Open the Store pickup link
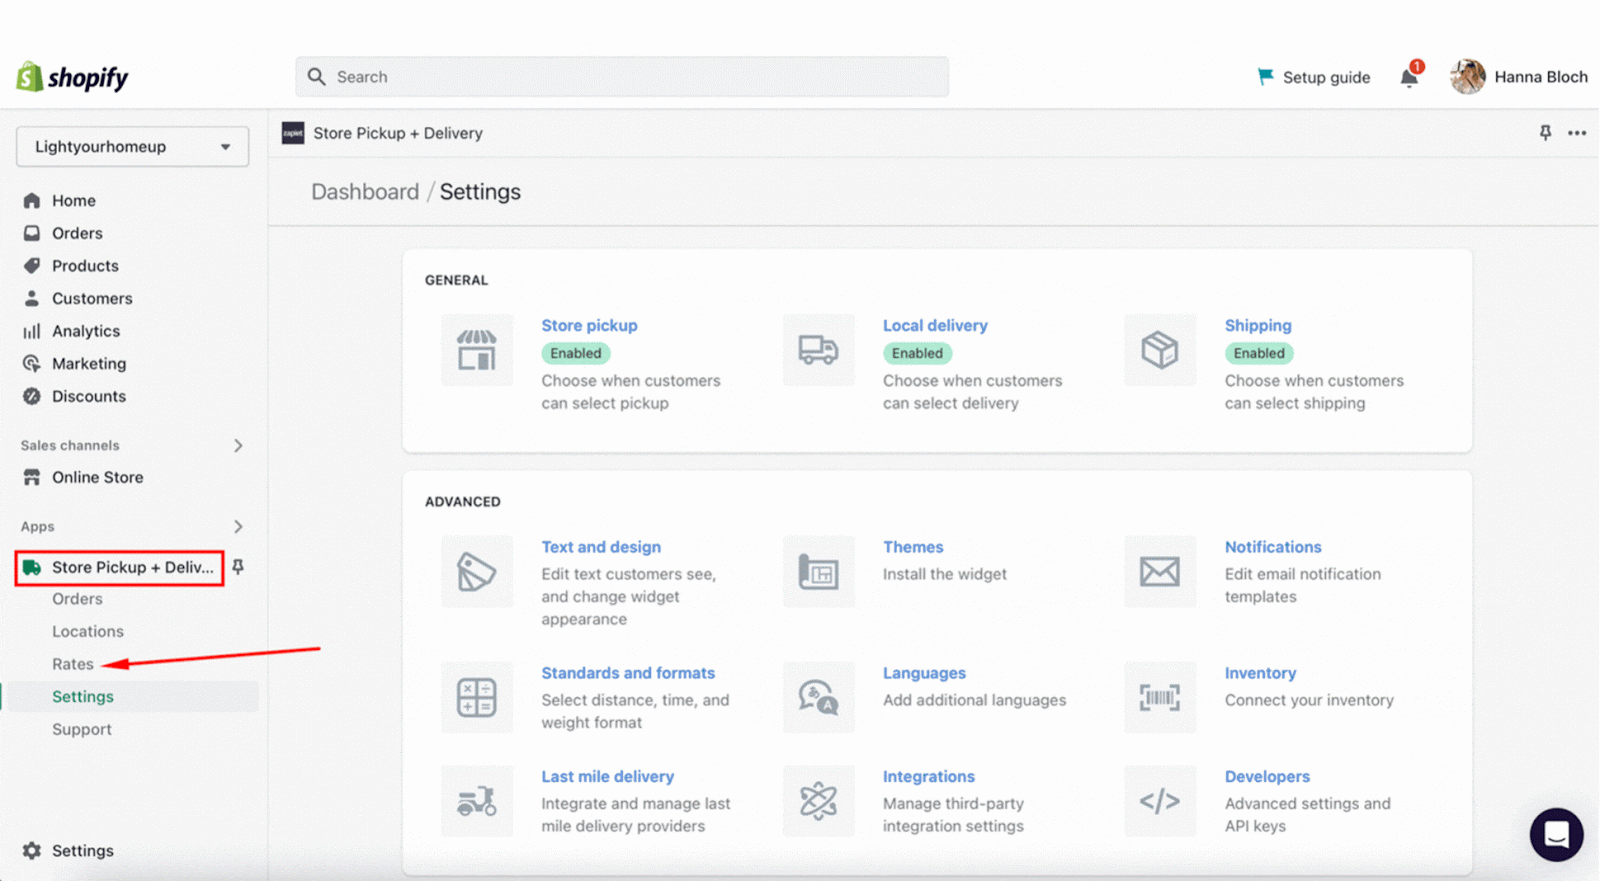 tap(589, 326)
